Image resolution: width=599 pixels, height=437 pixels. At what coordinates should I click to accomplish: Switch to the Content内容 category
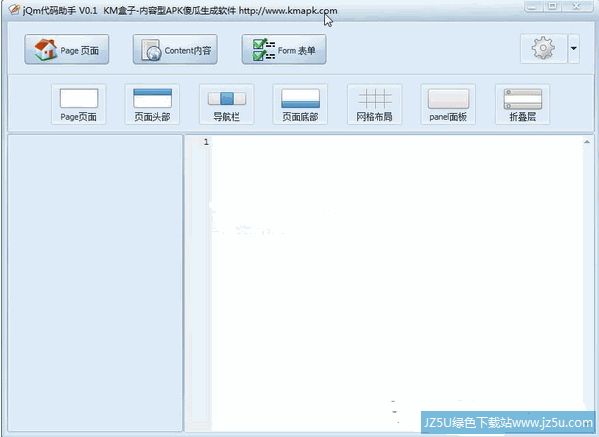pyautogui.click(x=175, y=50)
